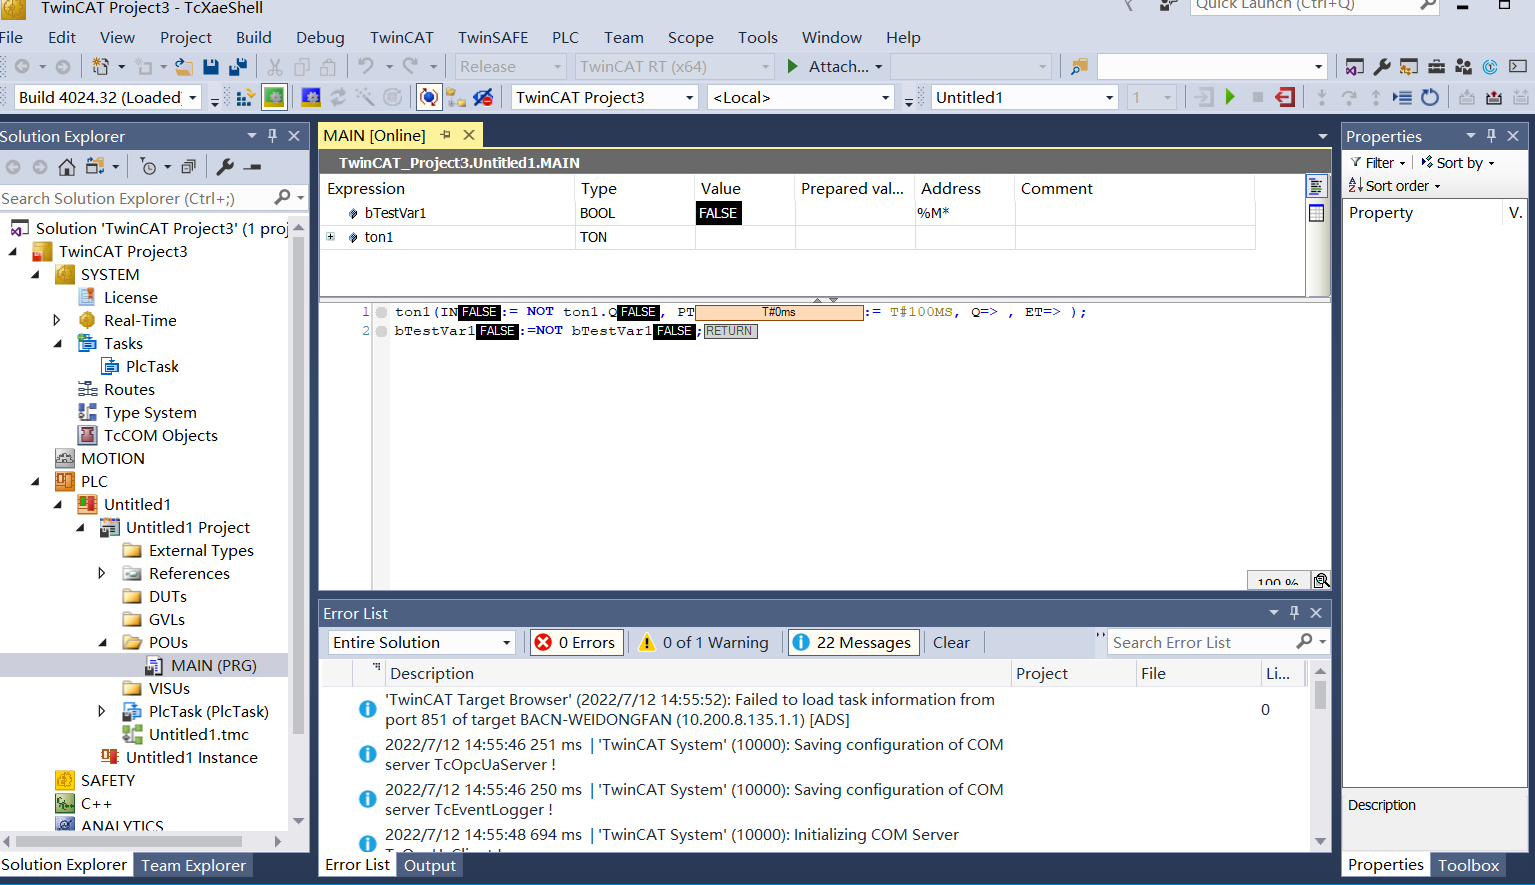Collapse All in Solution Explorer toolbar
The height and width of the screenshot is (885, 1535).
187,167
